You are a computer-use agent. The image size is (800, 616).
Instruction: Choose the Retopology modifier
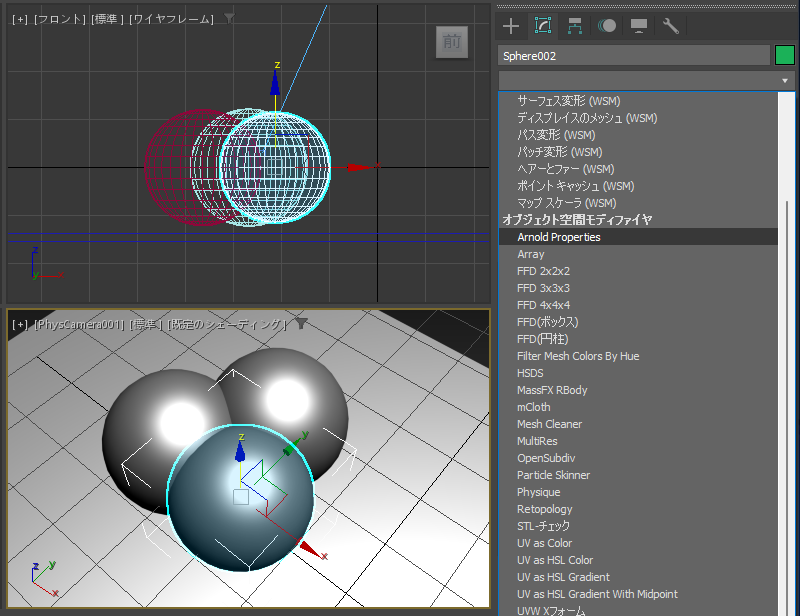pos(638,509)
